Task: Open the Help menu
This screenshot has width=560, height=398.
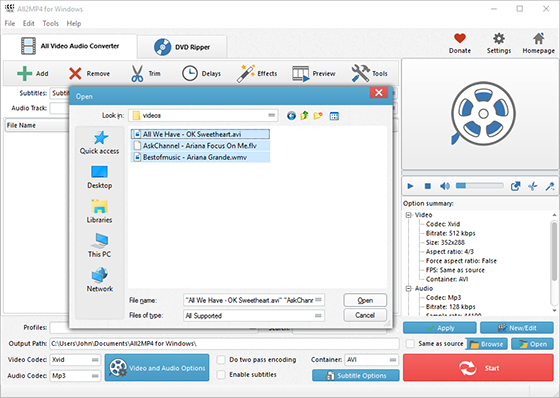Action: 74,23
